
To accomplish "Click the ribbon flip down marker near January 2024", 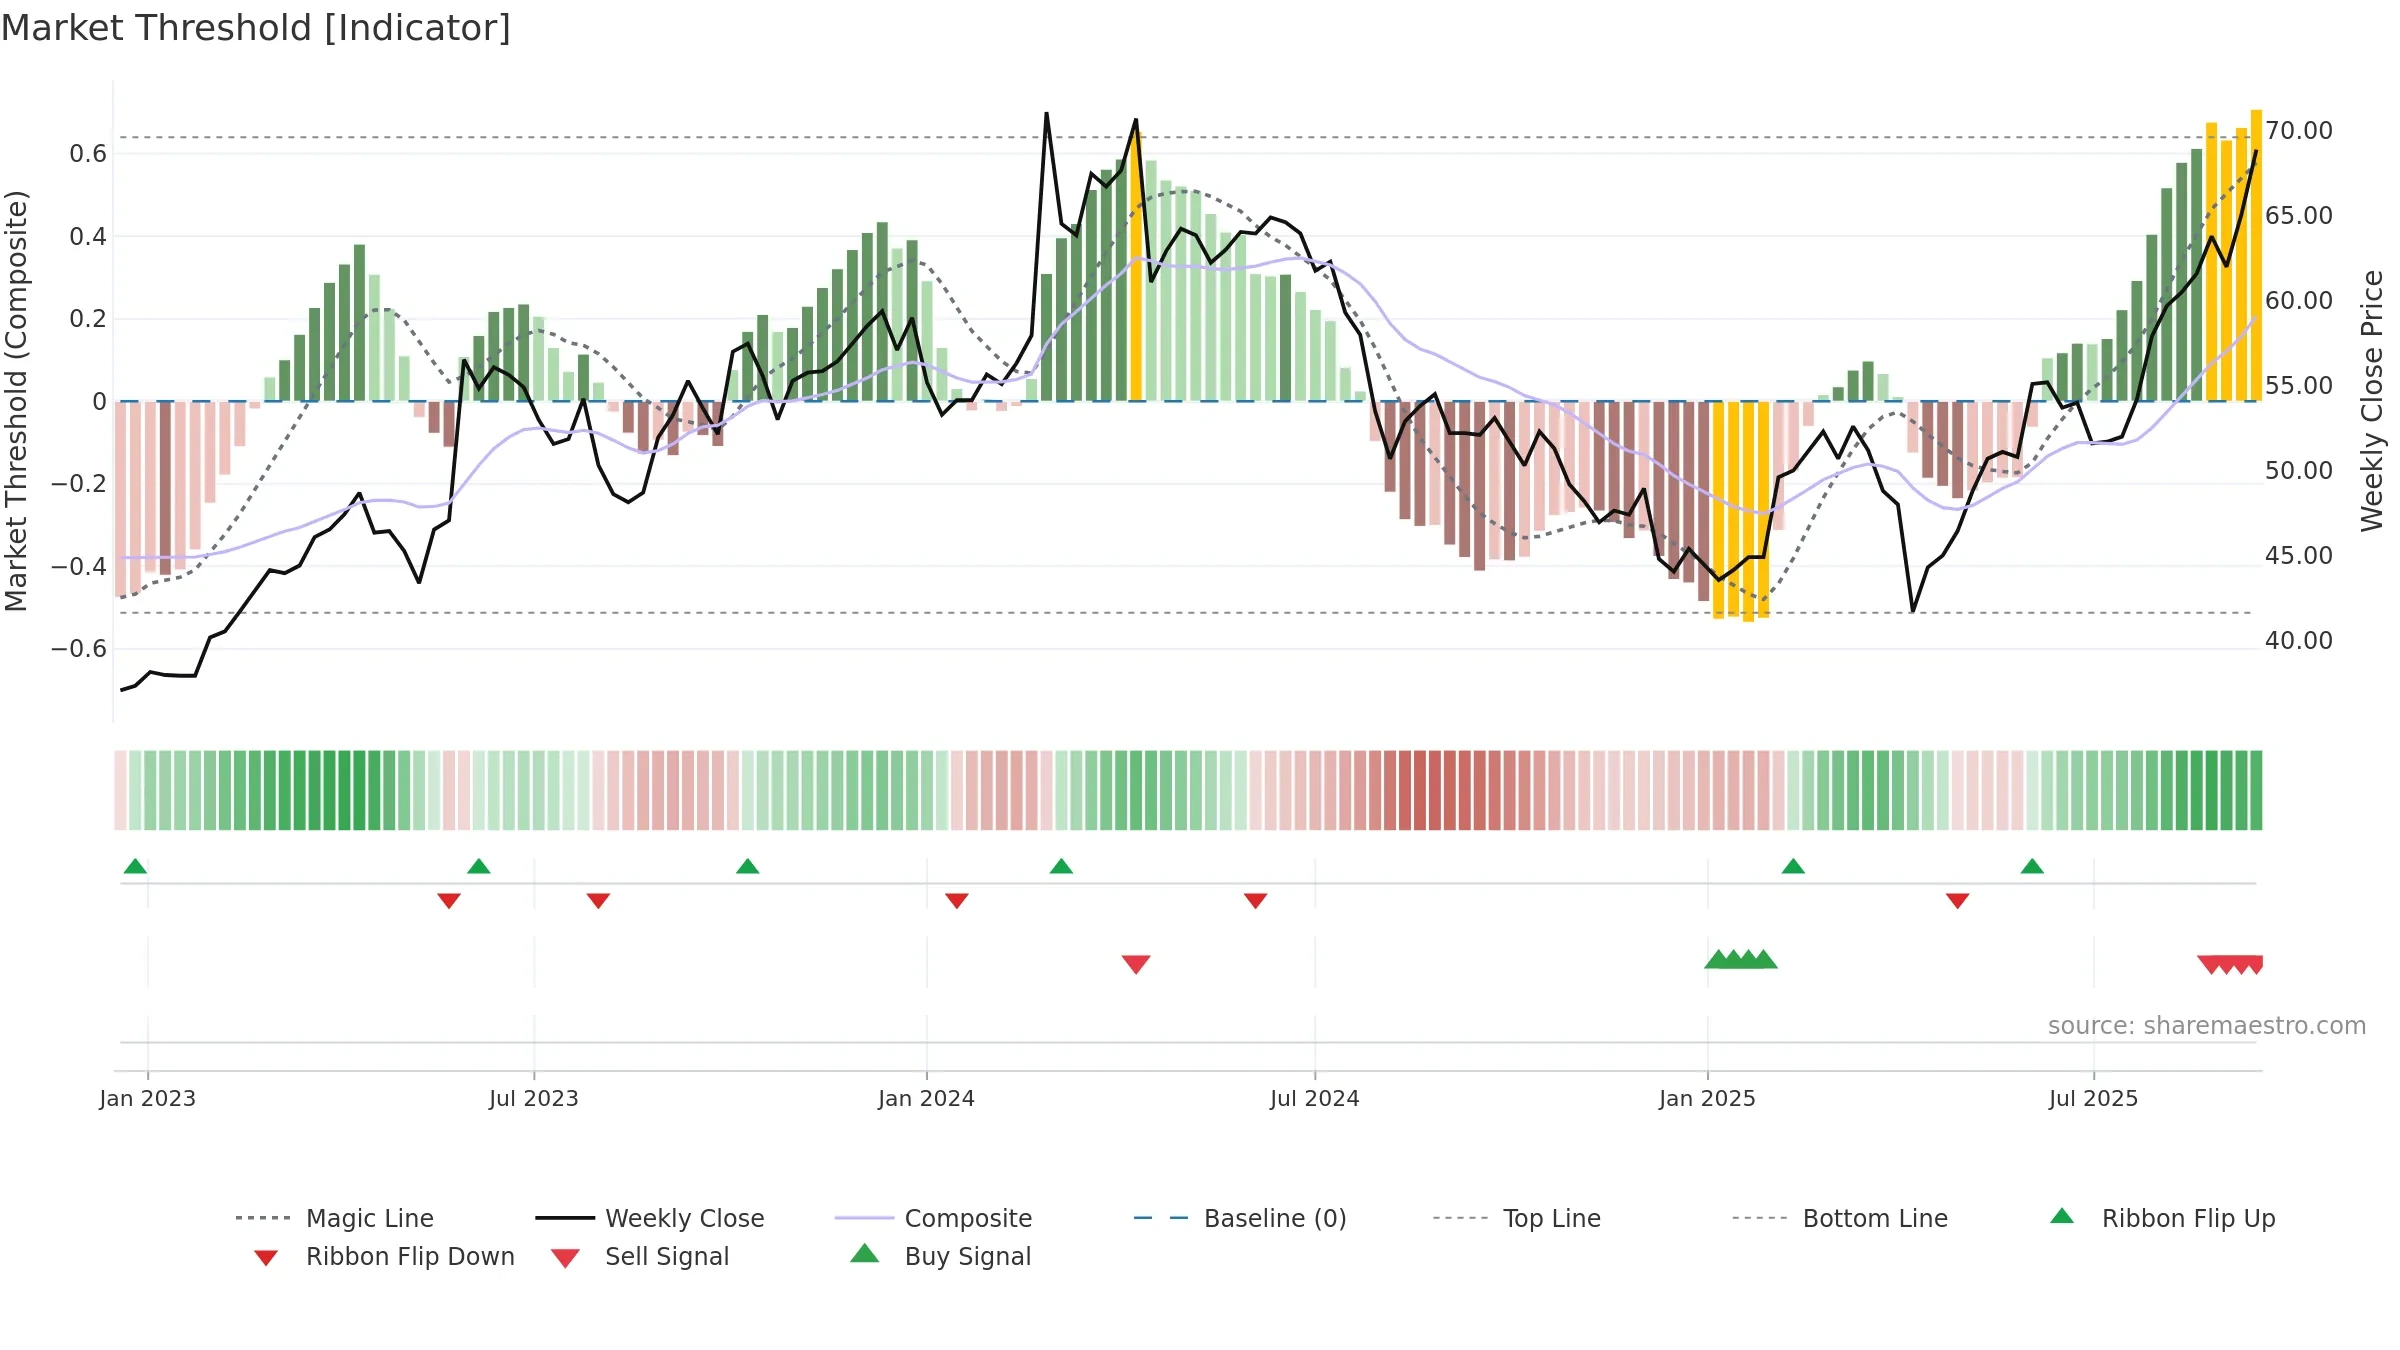I will [x=957, y=901].
